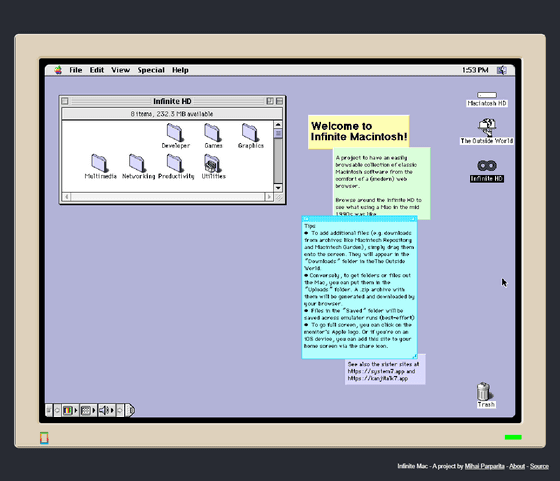Click the Infinite HD window close box
This screenshot has width=560, height=481.
(x=65, y=101)
